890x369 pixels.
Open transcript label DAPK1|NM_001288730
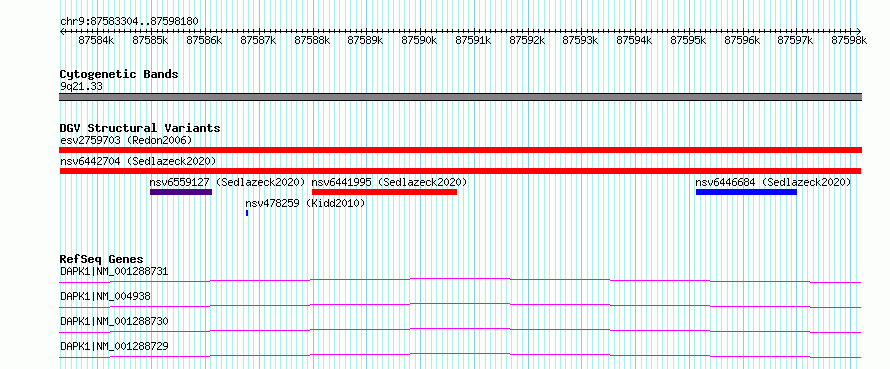tap(114, 321)
